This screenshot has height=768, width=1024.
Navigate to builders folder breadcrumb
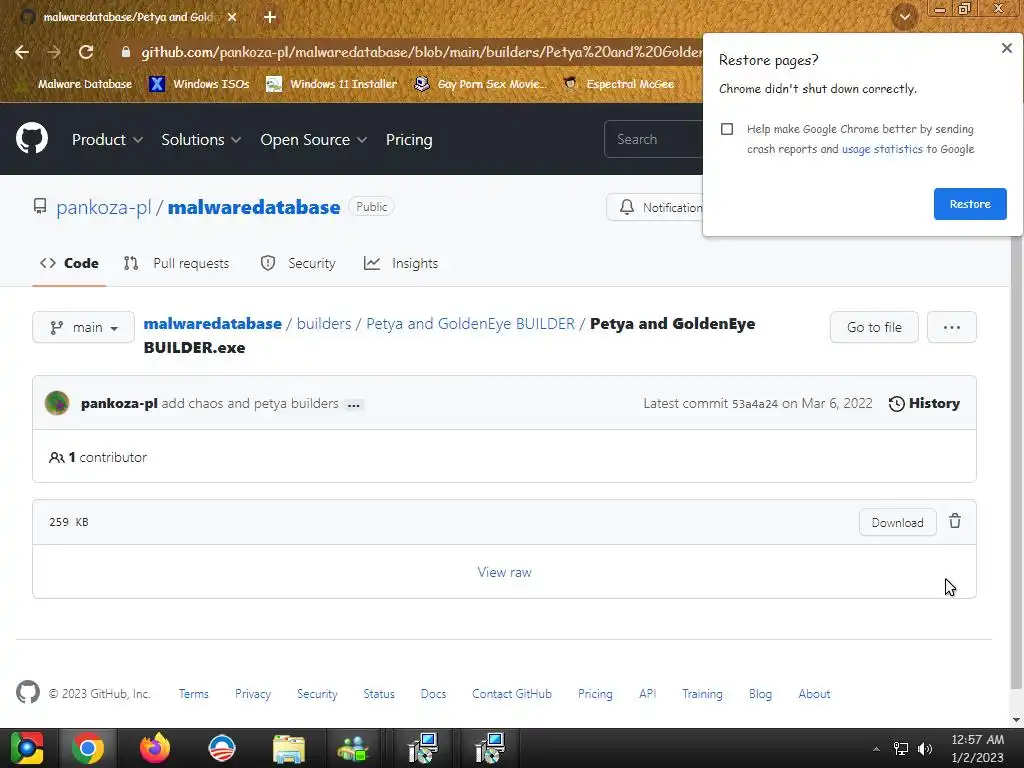(x=324, y=324)
